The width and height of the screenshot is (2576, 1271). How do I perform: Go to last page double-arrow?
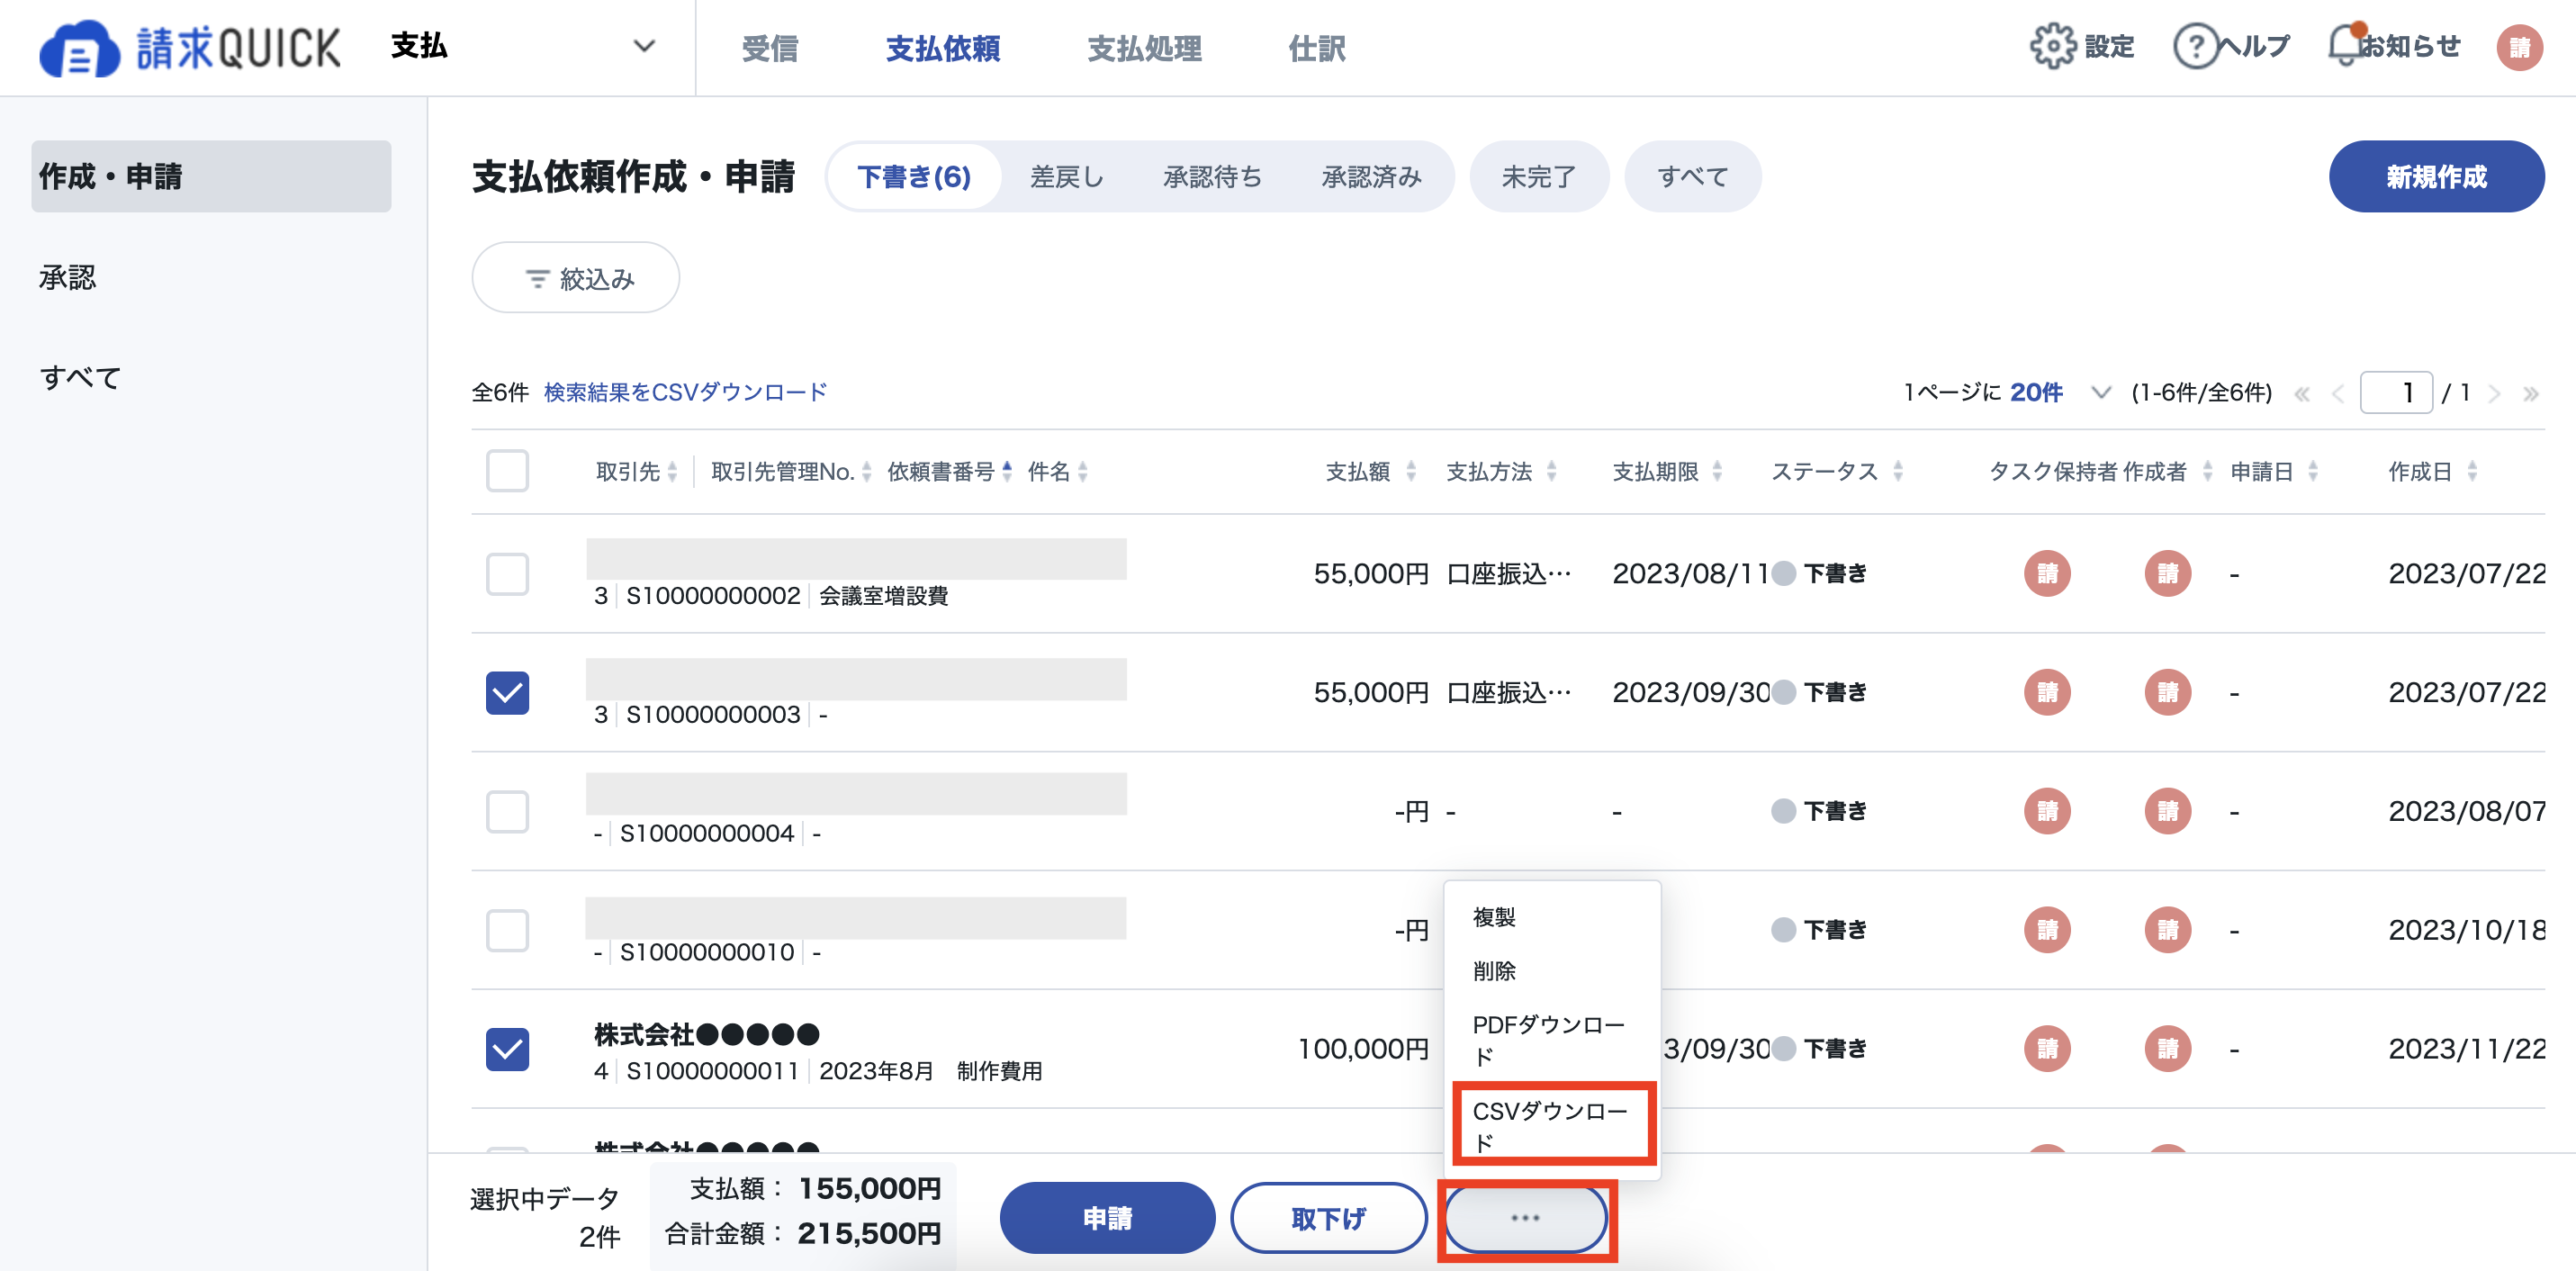click(2530, 393)
